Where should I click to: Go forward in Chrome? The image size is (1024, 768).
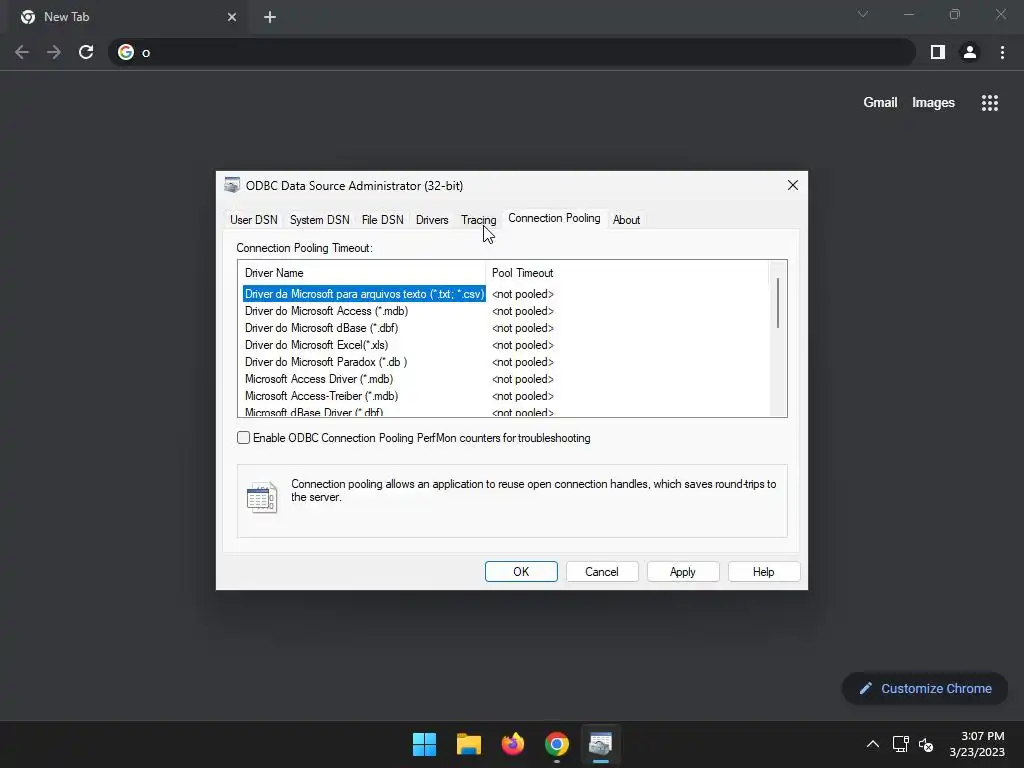click(x=54, y=52)
